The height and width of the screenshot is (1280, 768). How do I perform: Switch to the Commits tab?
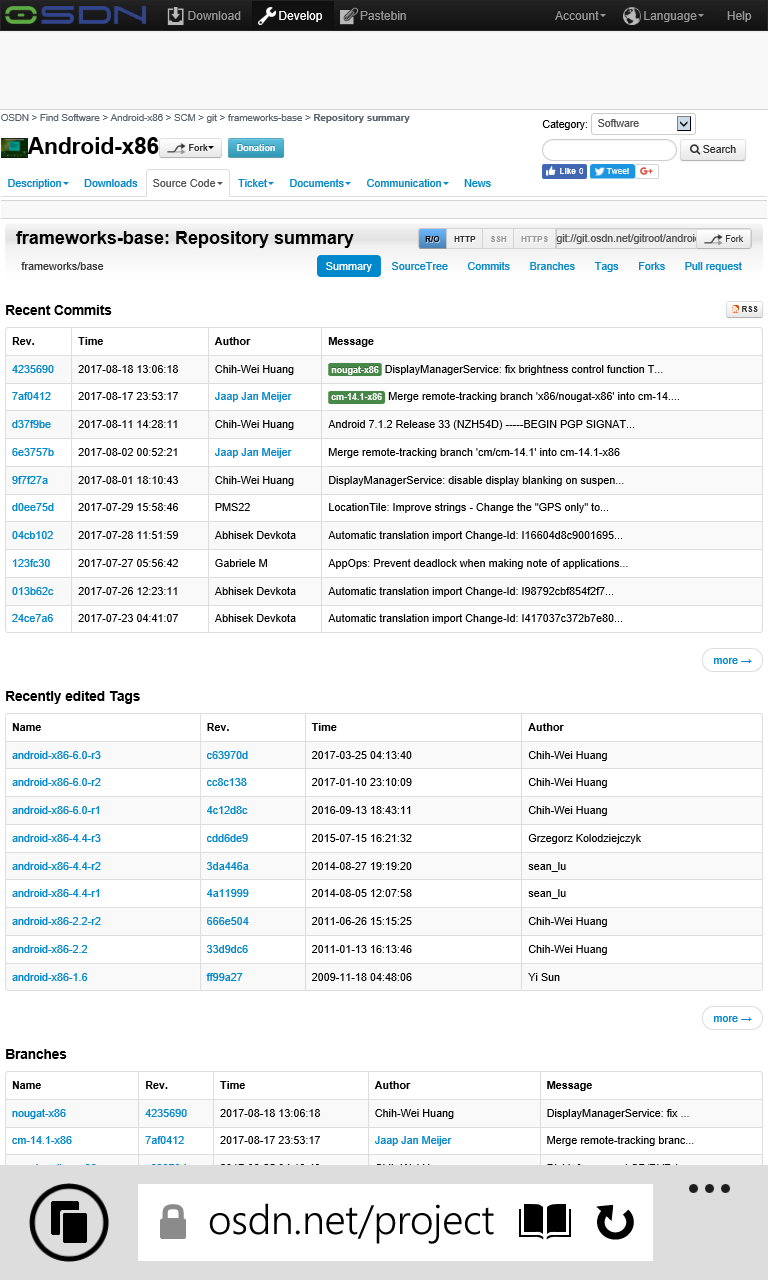click(x=489, y=266)
